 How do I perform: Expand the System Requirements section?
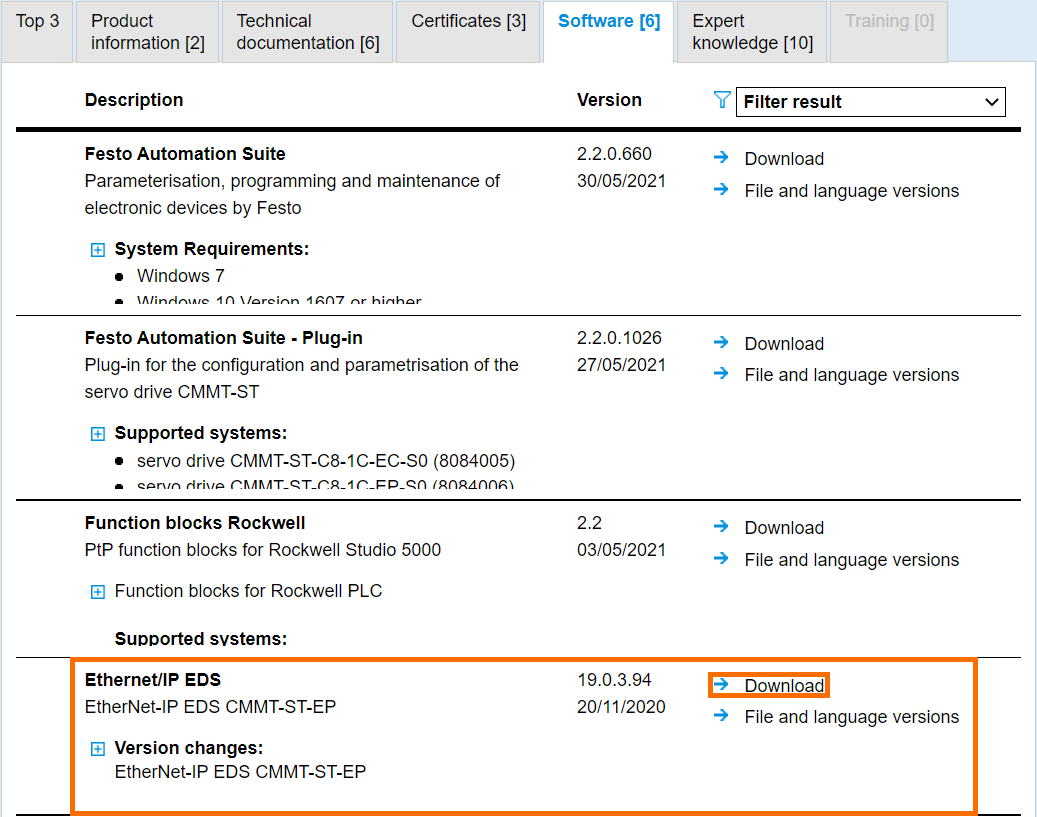click(97, 250)
